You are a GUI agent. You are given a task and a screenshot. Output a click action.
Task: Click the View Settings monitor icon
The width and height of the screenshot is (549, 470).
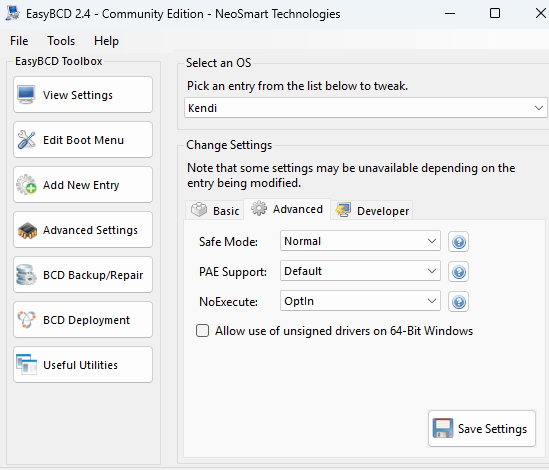click(x=26, y=95)
